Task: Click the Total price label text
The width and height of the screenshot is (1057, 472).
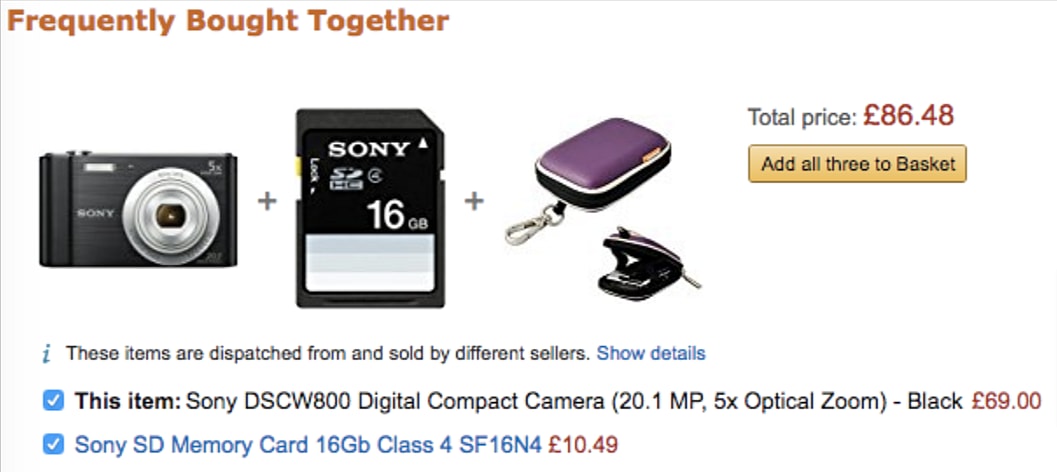Action: tap(802, 118)
